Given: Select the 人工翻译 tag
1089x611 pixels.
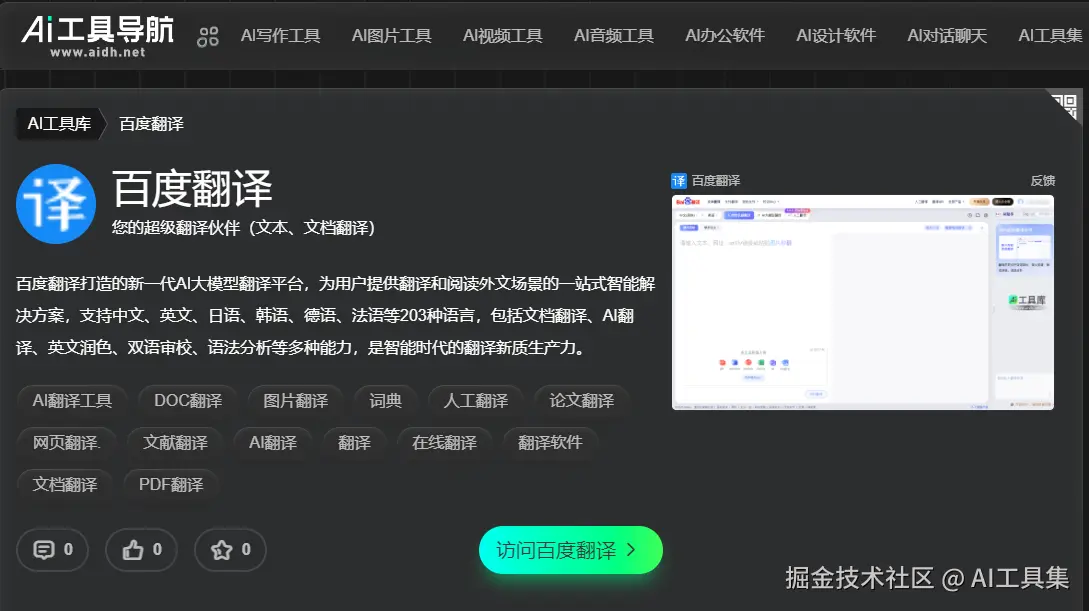Looking at the screenshot, I should [x=476, y=401].
